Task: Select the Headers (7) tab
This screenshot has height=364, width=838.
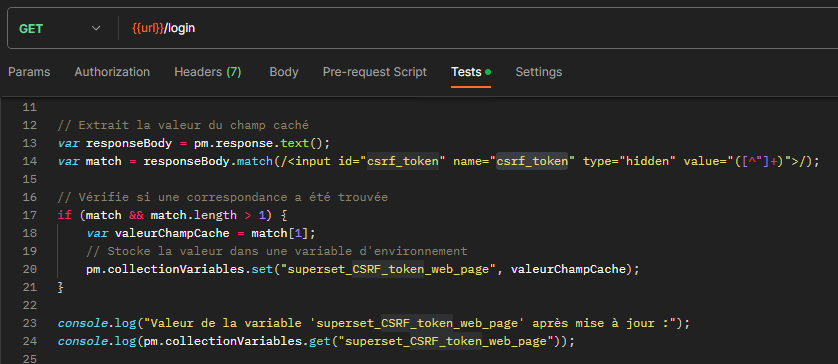Action: (208, 72)
